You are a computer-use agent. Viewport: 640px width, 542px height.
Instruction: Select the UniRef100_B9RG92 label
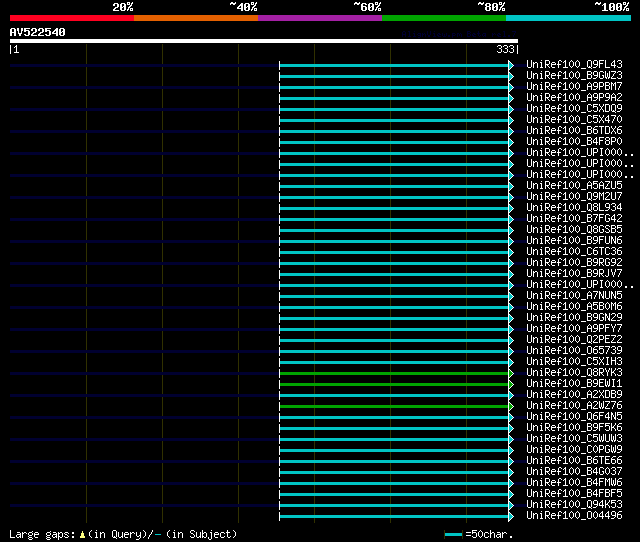point(574,262)
